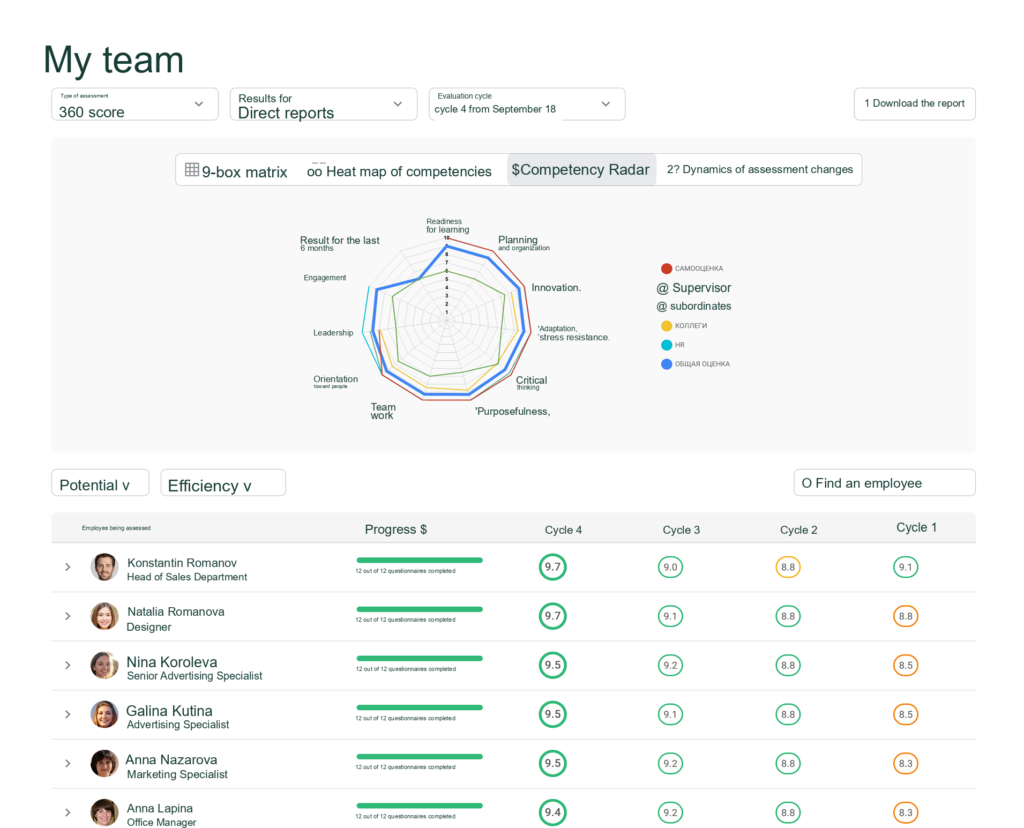Click Konstantin Romanov's Cycle 2 score 8.8
This screenshot has height=828, width=1024.
point(788,567)
